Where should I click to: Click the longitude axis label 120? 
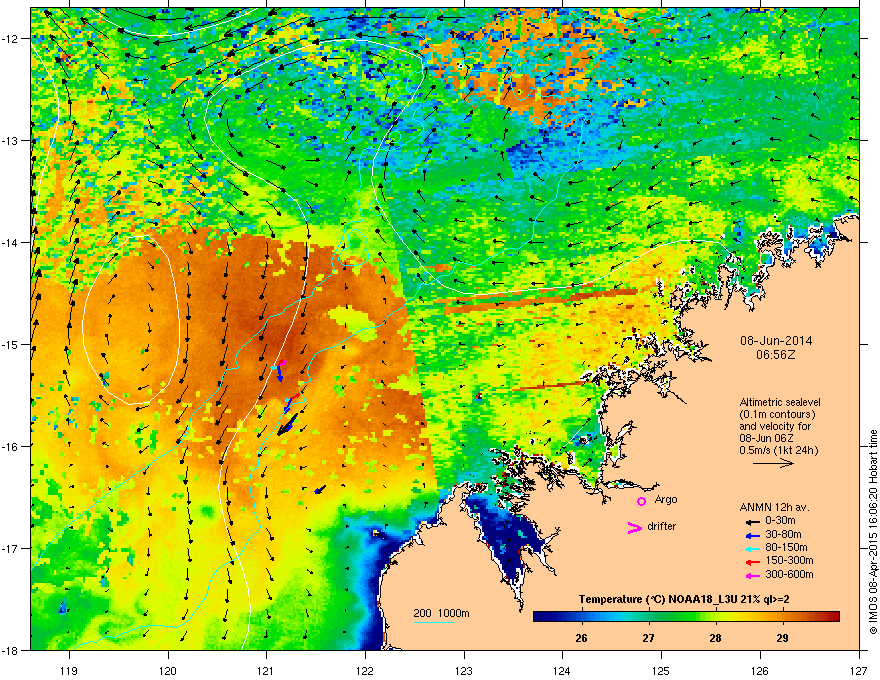click(168, 670)
